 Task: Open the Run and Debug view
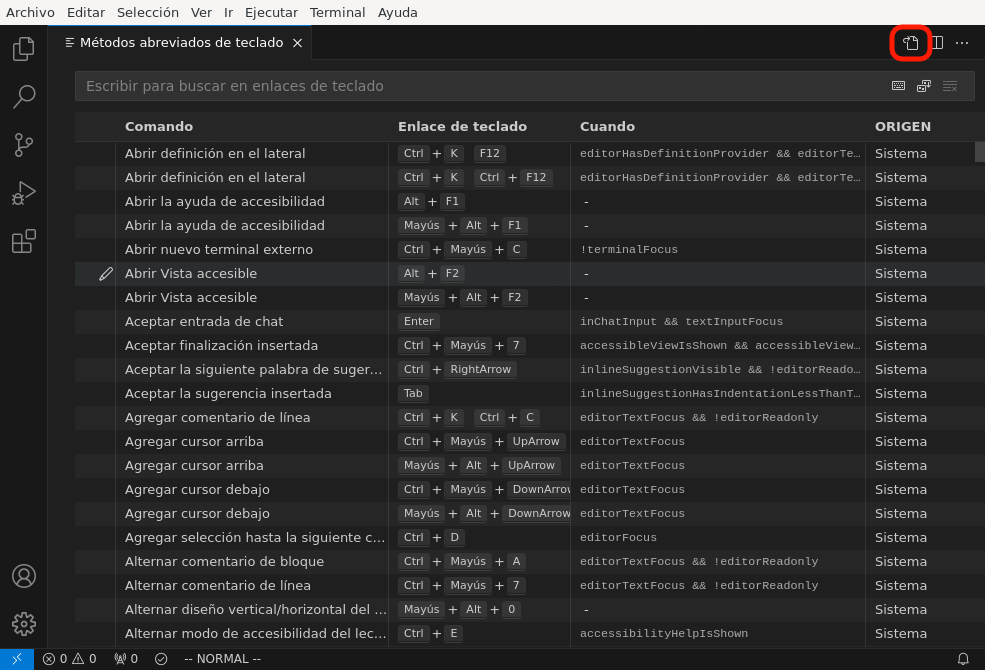pos(23,193)
